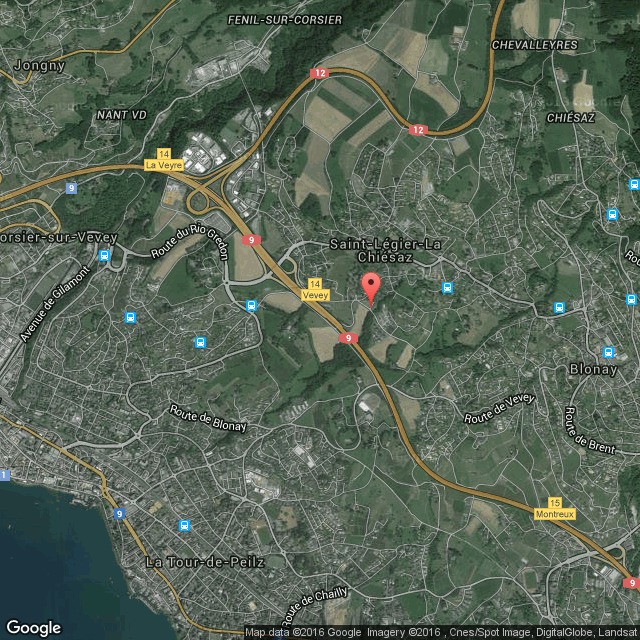Image resolution: width=640 pixels, height=640 pixels.
Task: Click the La Tour-de-Peilz town label
Action: click(205, 562)
